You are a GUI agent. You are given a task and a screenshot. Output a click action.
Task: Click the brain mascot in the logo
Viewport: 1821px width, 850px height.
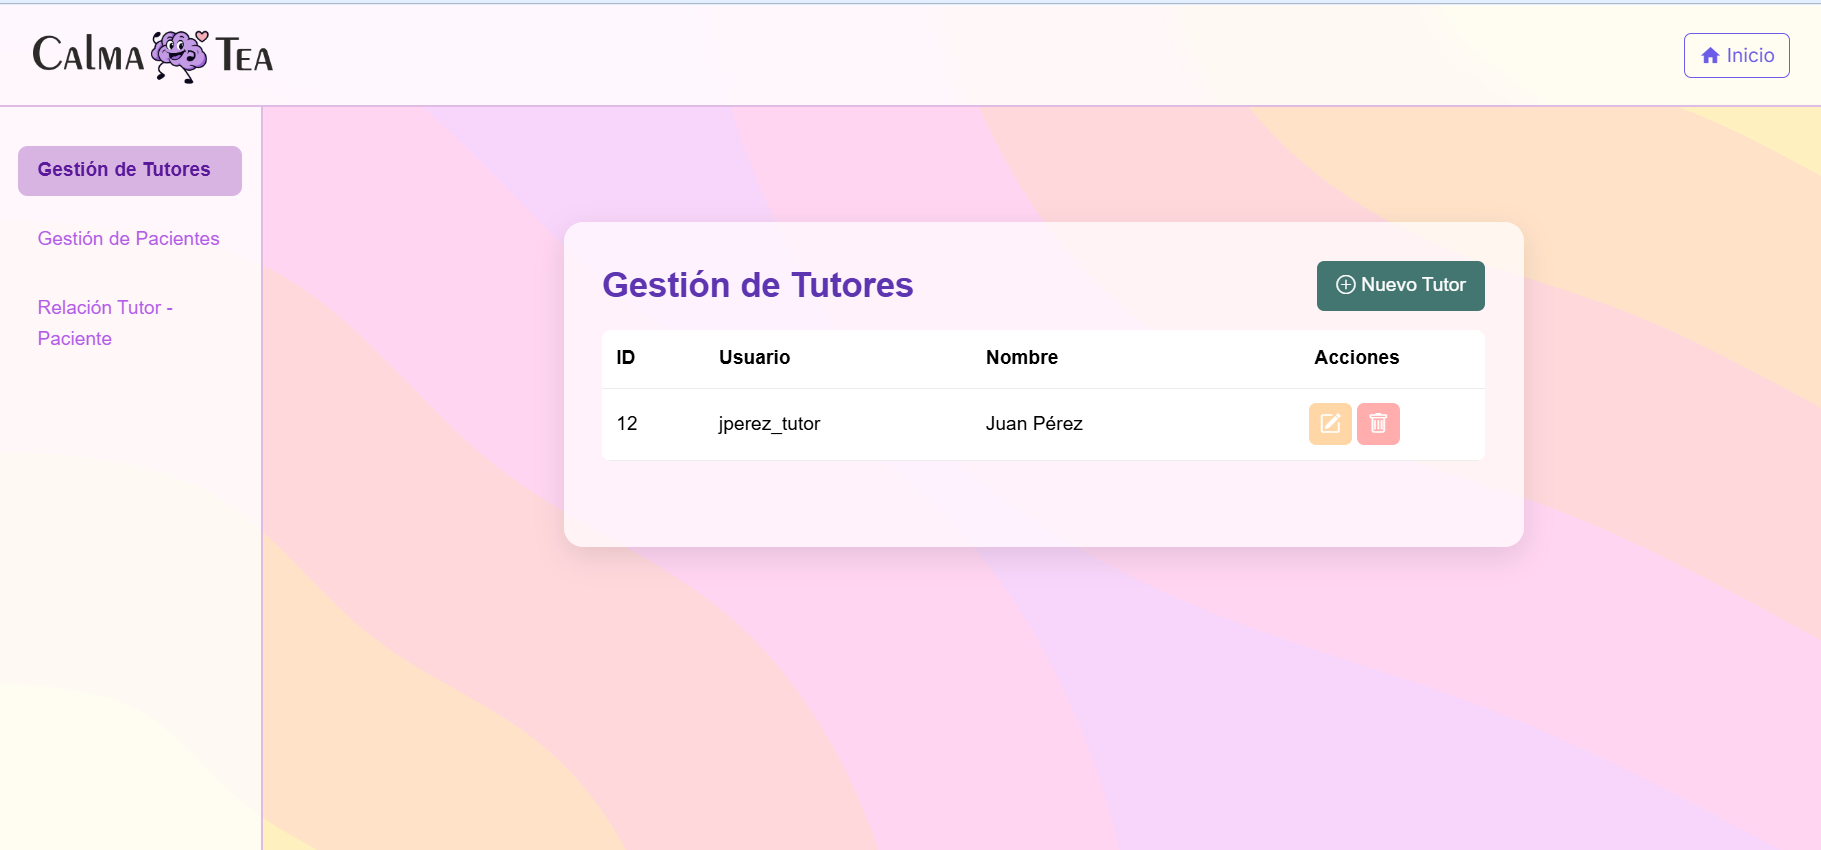pos(179,55)
